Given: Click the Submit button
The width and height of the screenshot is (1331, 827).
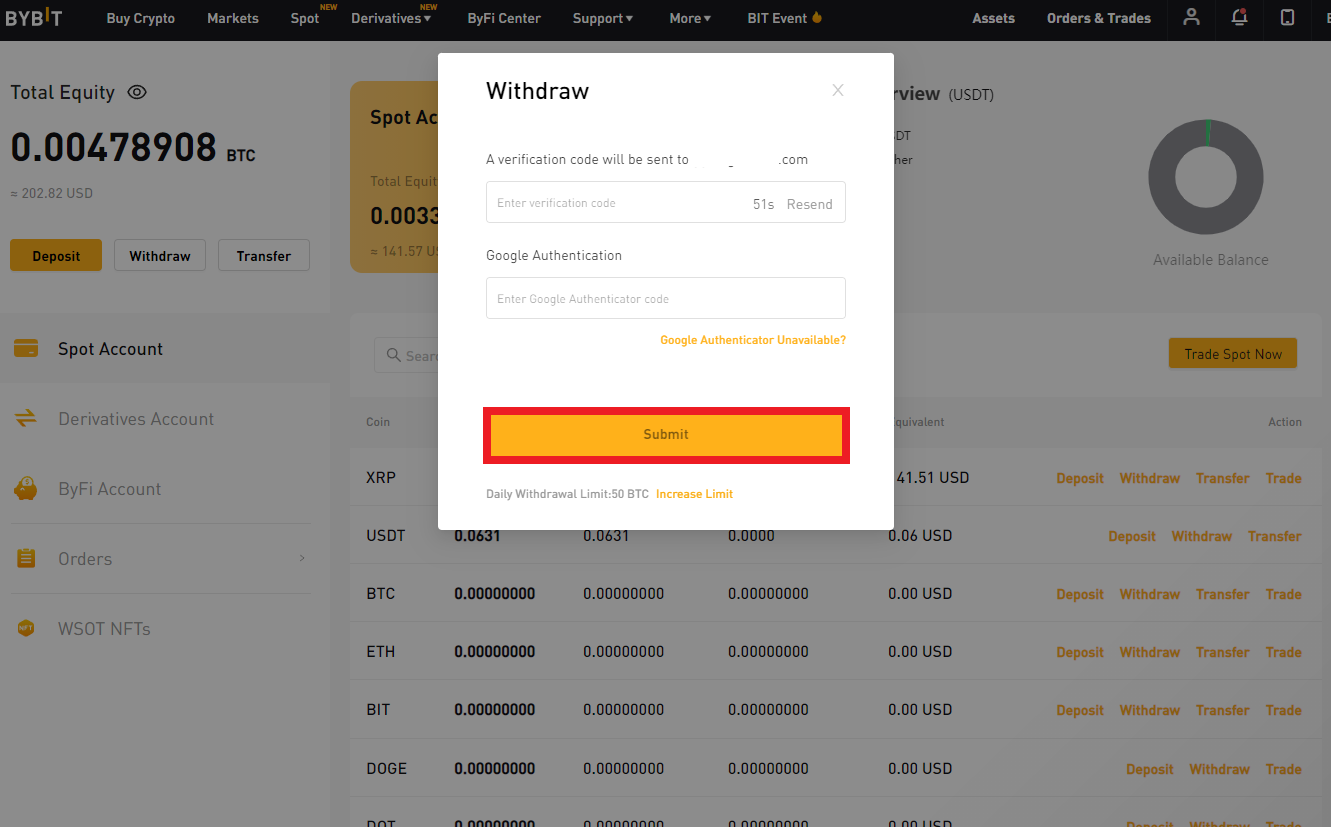Looking at the screenshot, I should click(x=666, y=435).
